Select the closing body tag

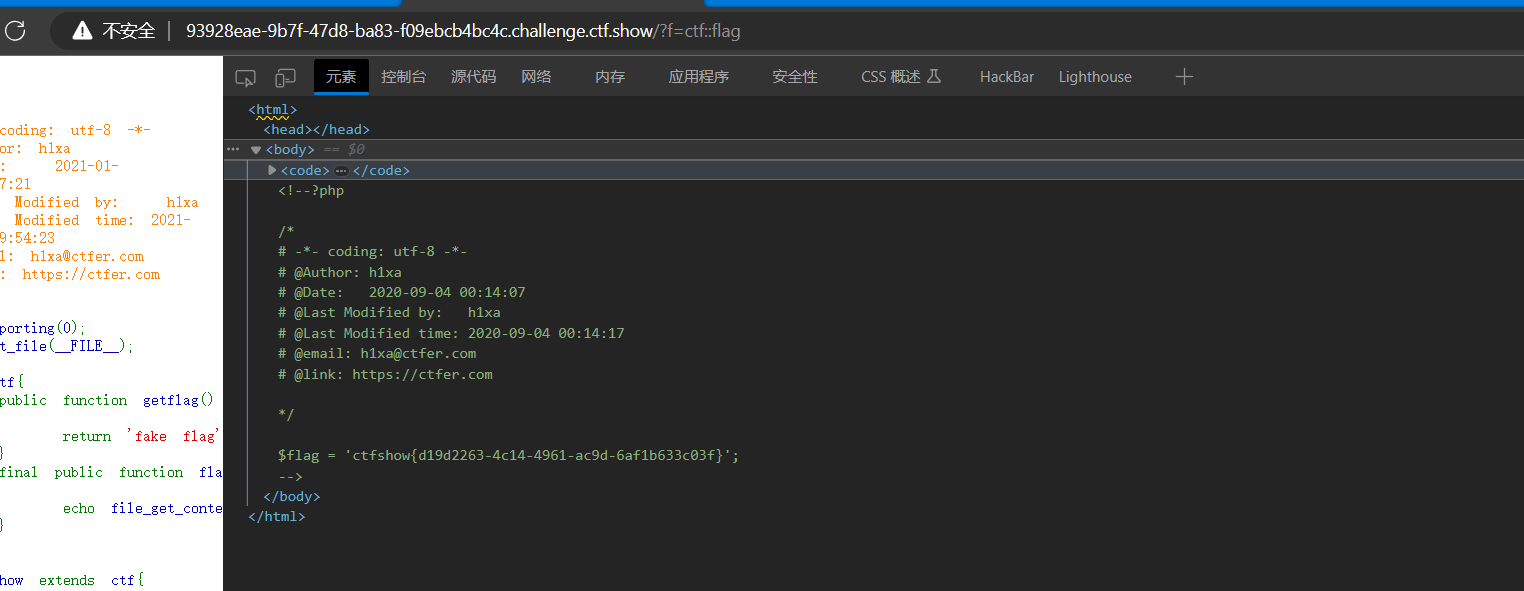coord(291,496)
